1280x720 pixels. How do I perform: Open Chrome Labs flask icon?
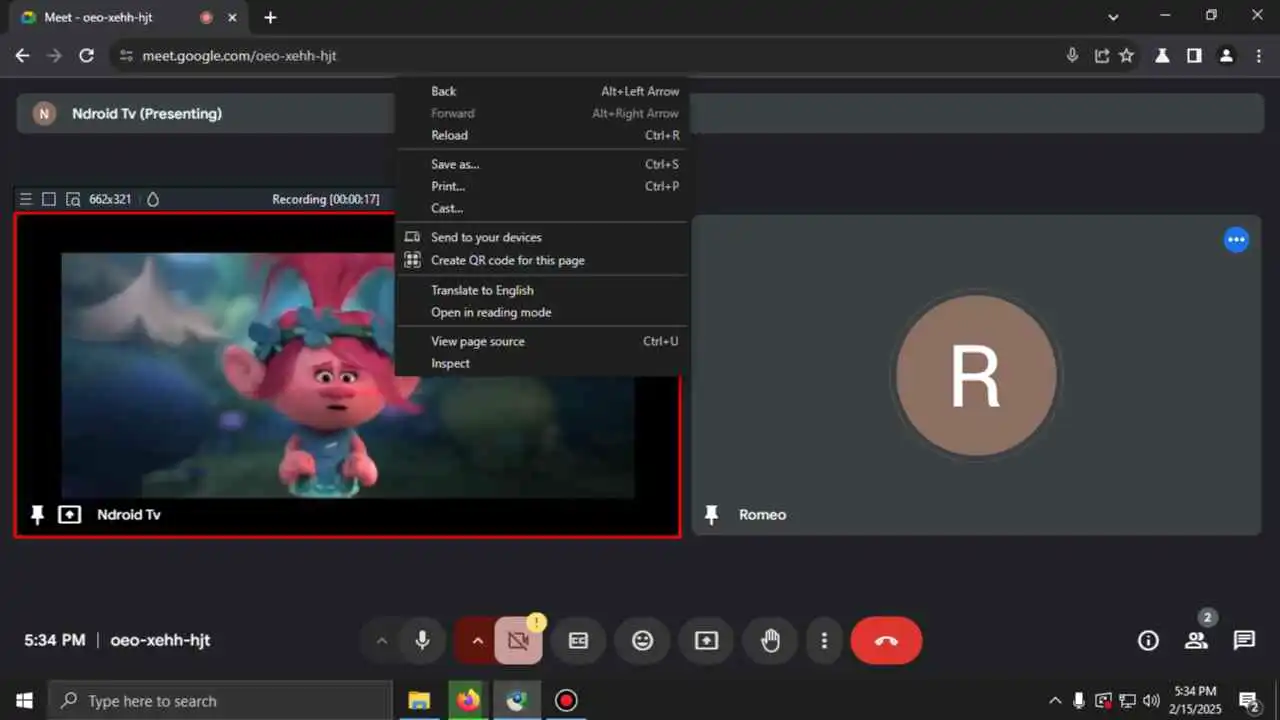click(x=1162, y=56)
